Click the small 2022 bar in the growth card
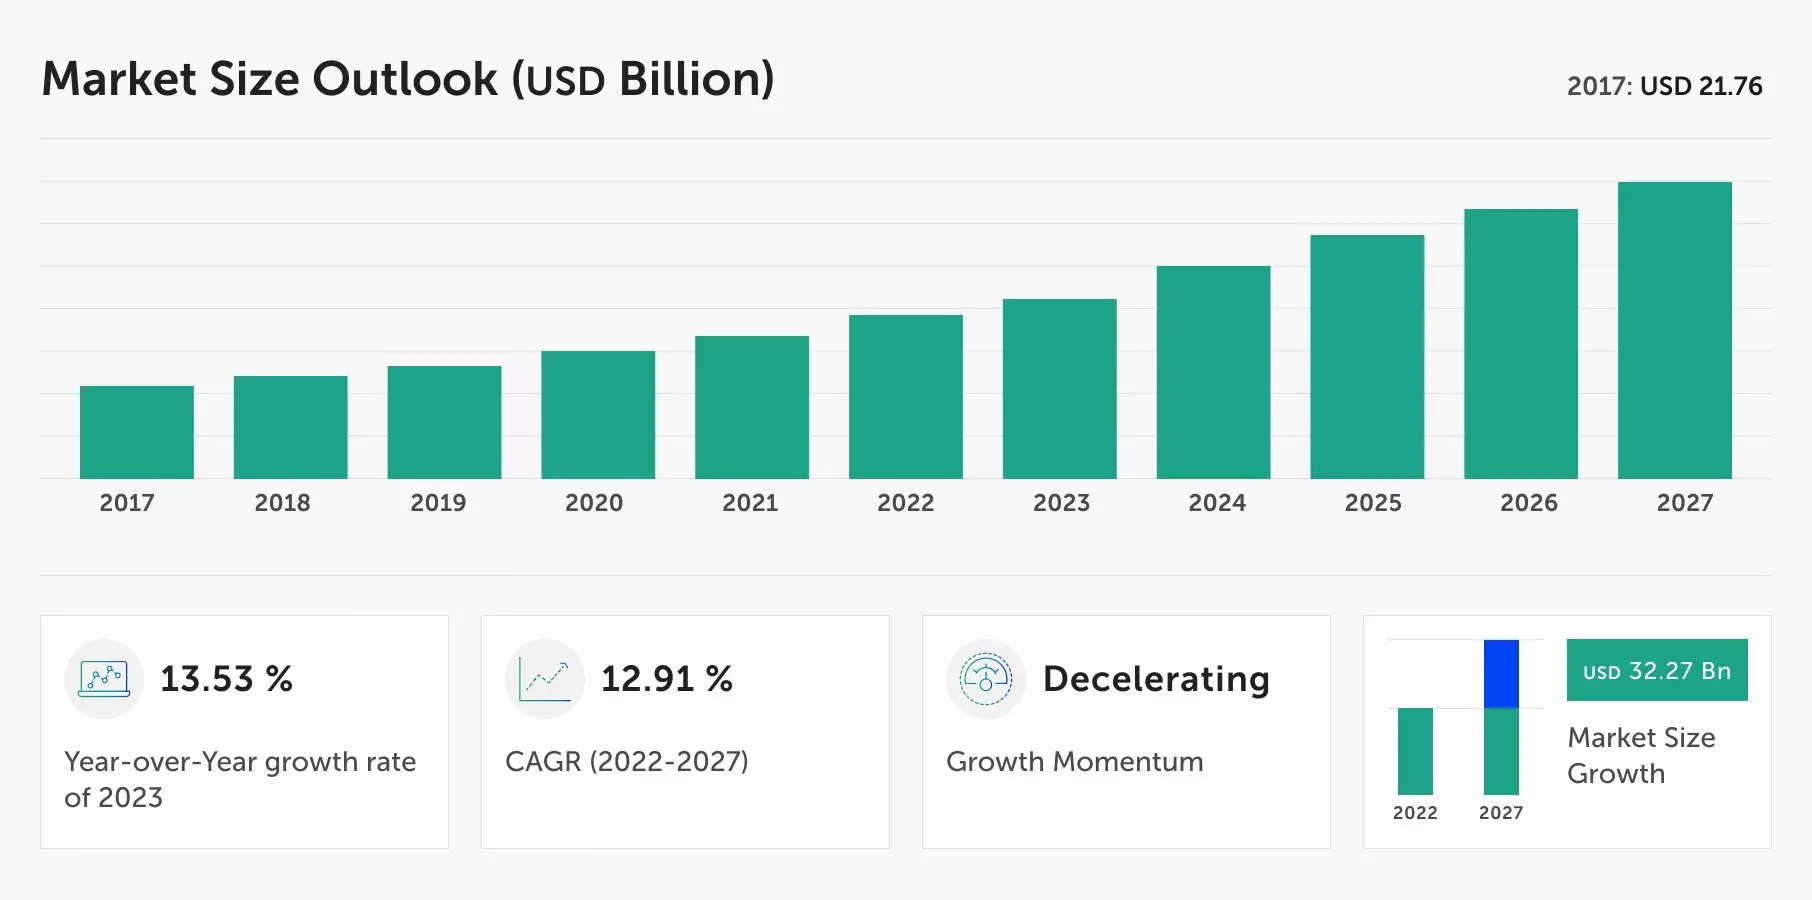 point(1415,751)
